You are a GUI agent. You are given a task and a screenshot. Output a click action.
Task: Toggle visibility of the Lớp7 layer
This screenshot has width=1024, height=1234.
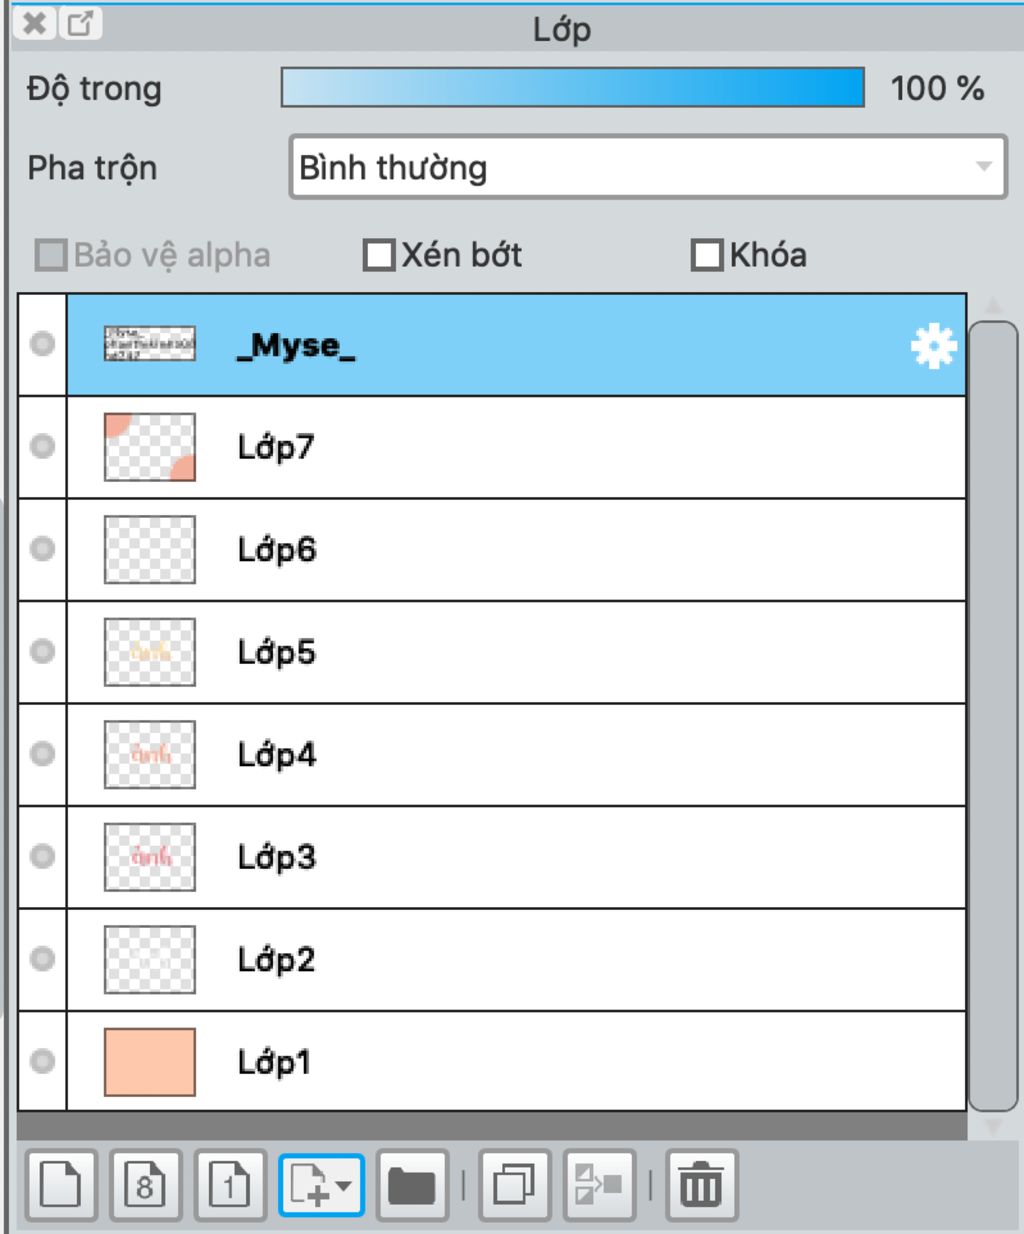[x=42, y=446]
